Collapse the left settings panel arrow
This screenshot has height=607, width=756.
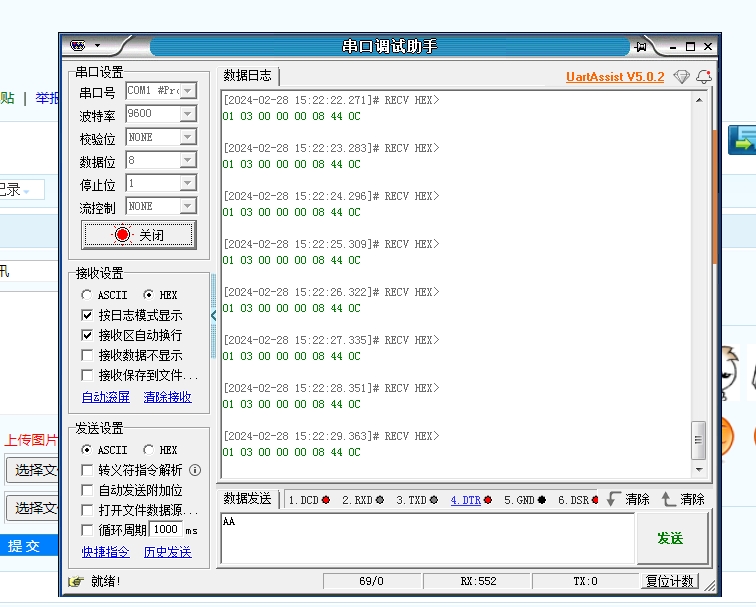(x=213, y=315)
